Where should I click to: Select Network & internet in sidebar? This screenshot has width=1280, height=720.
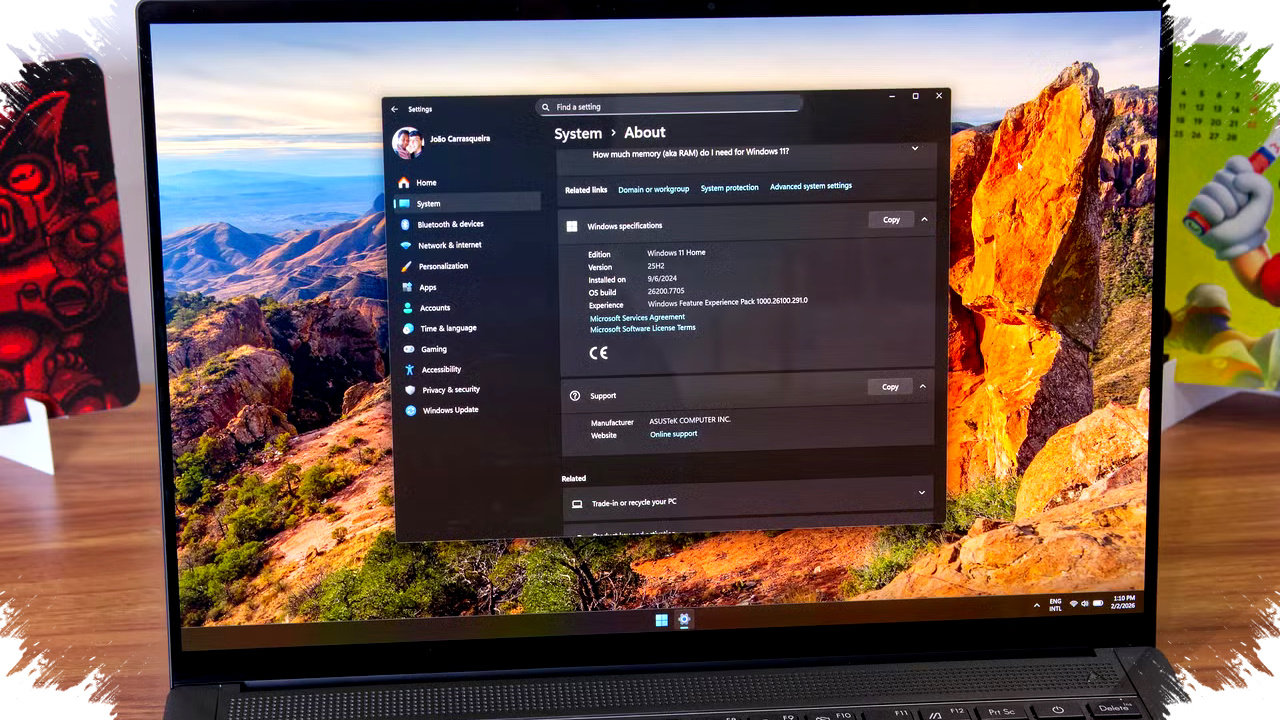click(x=449, y=245)
